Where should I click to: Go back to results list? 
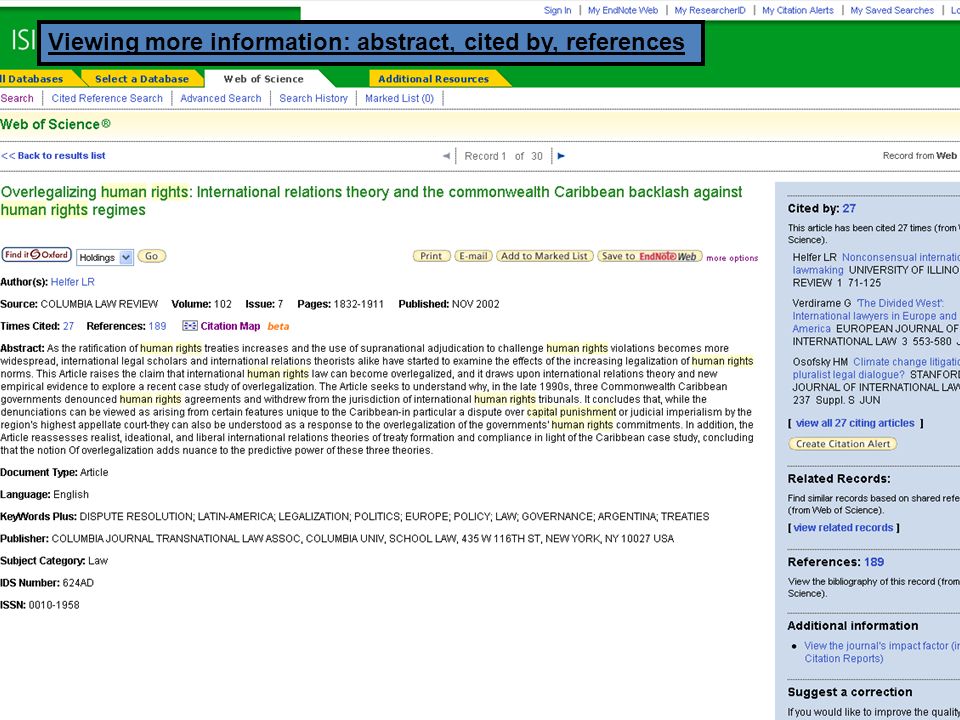point(53,156)
